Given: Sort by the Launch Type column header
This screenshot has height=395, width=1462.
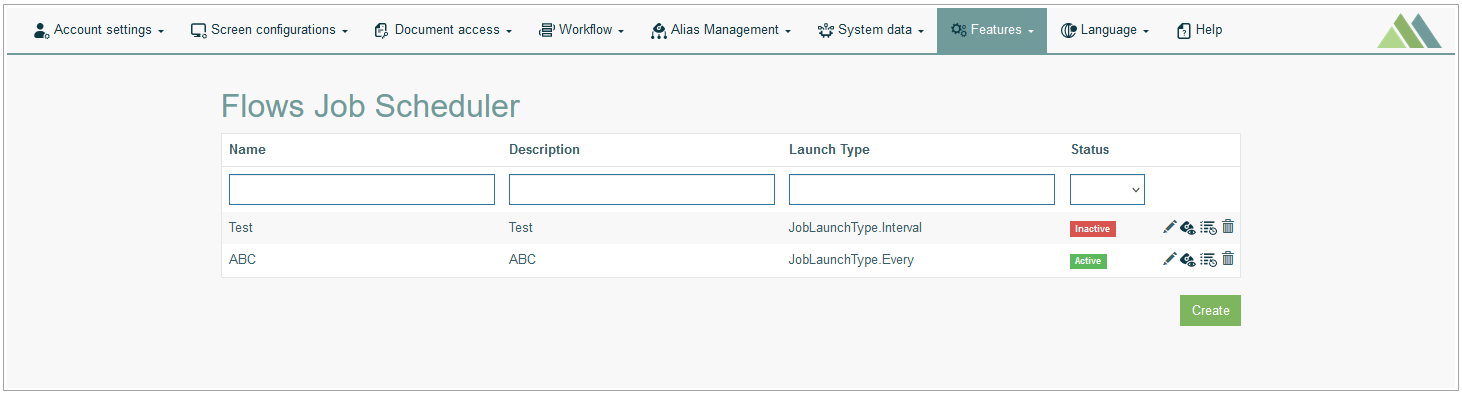Looking at the screenshot, I should 829,150.
